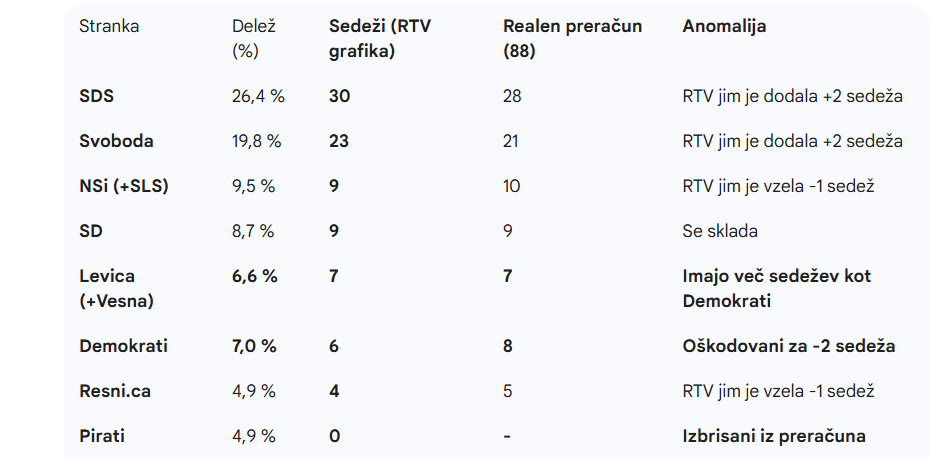Click the 'NSi (+SLS)' row label

(x=124, y=186)
